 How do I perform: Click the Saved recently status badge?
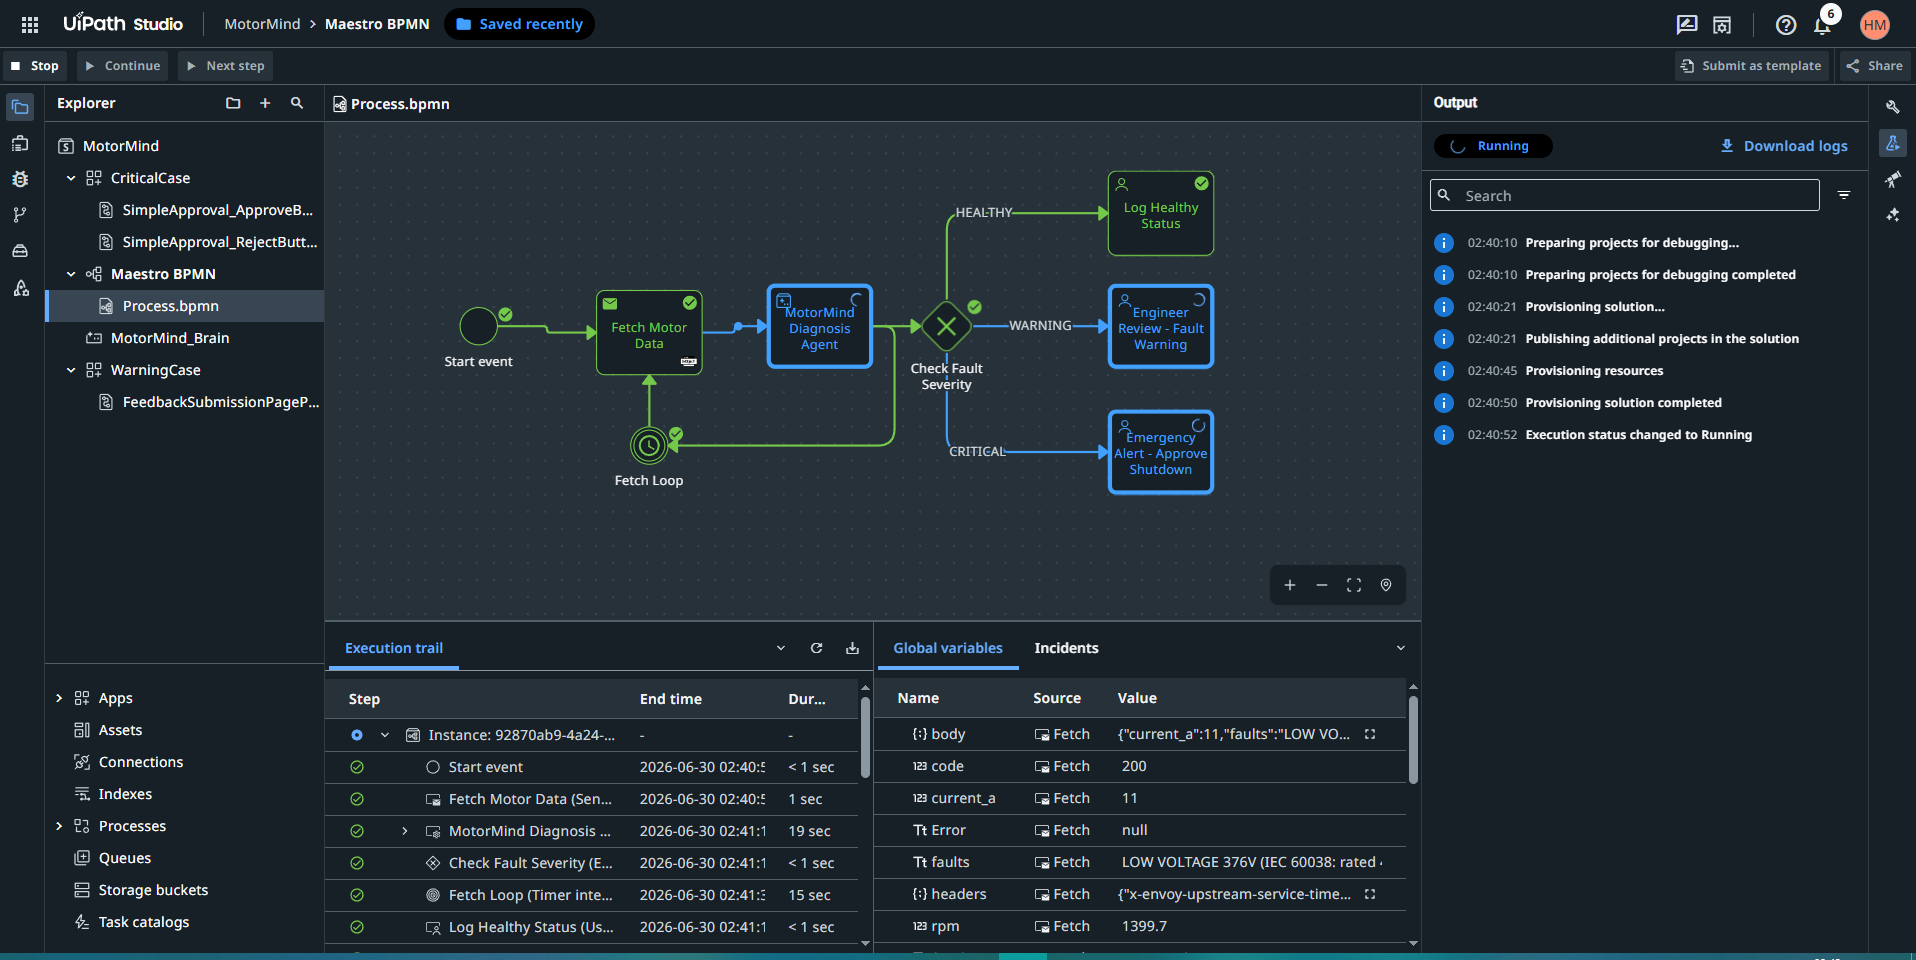click(x=519, y=24)
